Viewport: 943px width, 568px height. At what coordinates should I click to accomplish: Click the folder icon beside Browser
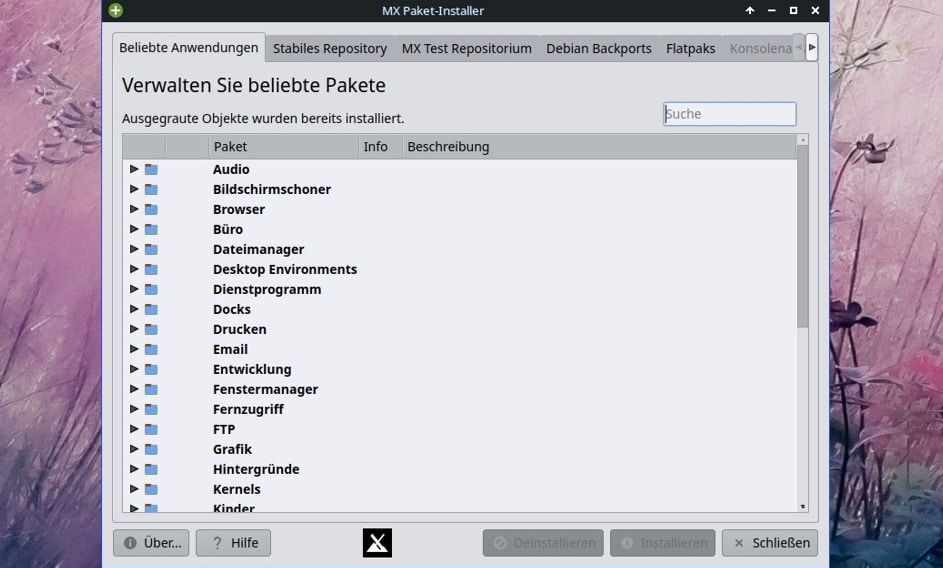coord(151,210)
